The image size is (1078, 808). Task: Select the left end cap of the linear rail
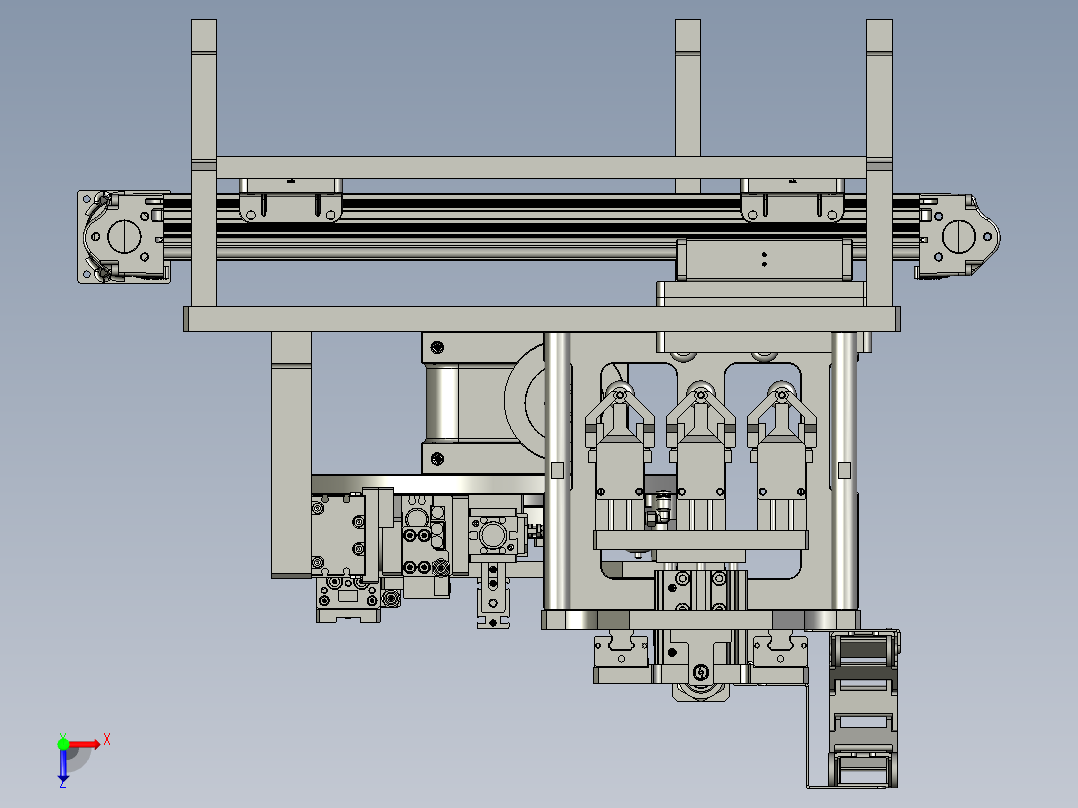click(122, 237)
